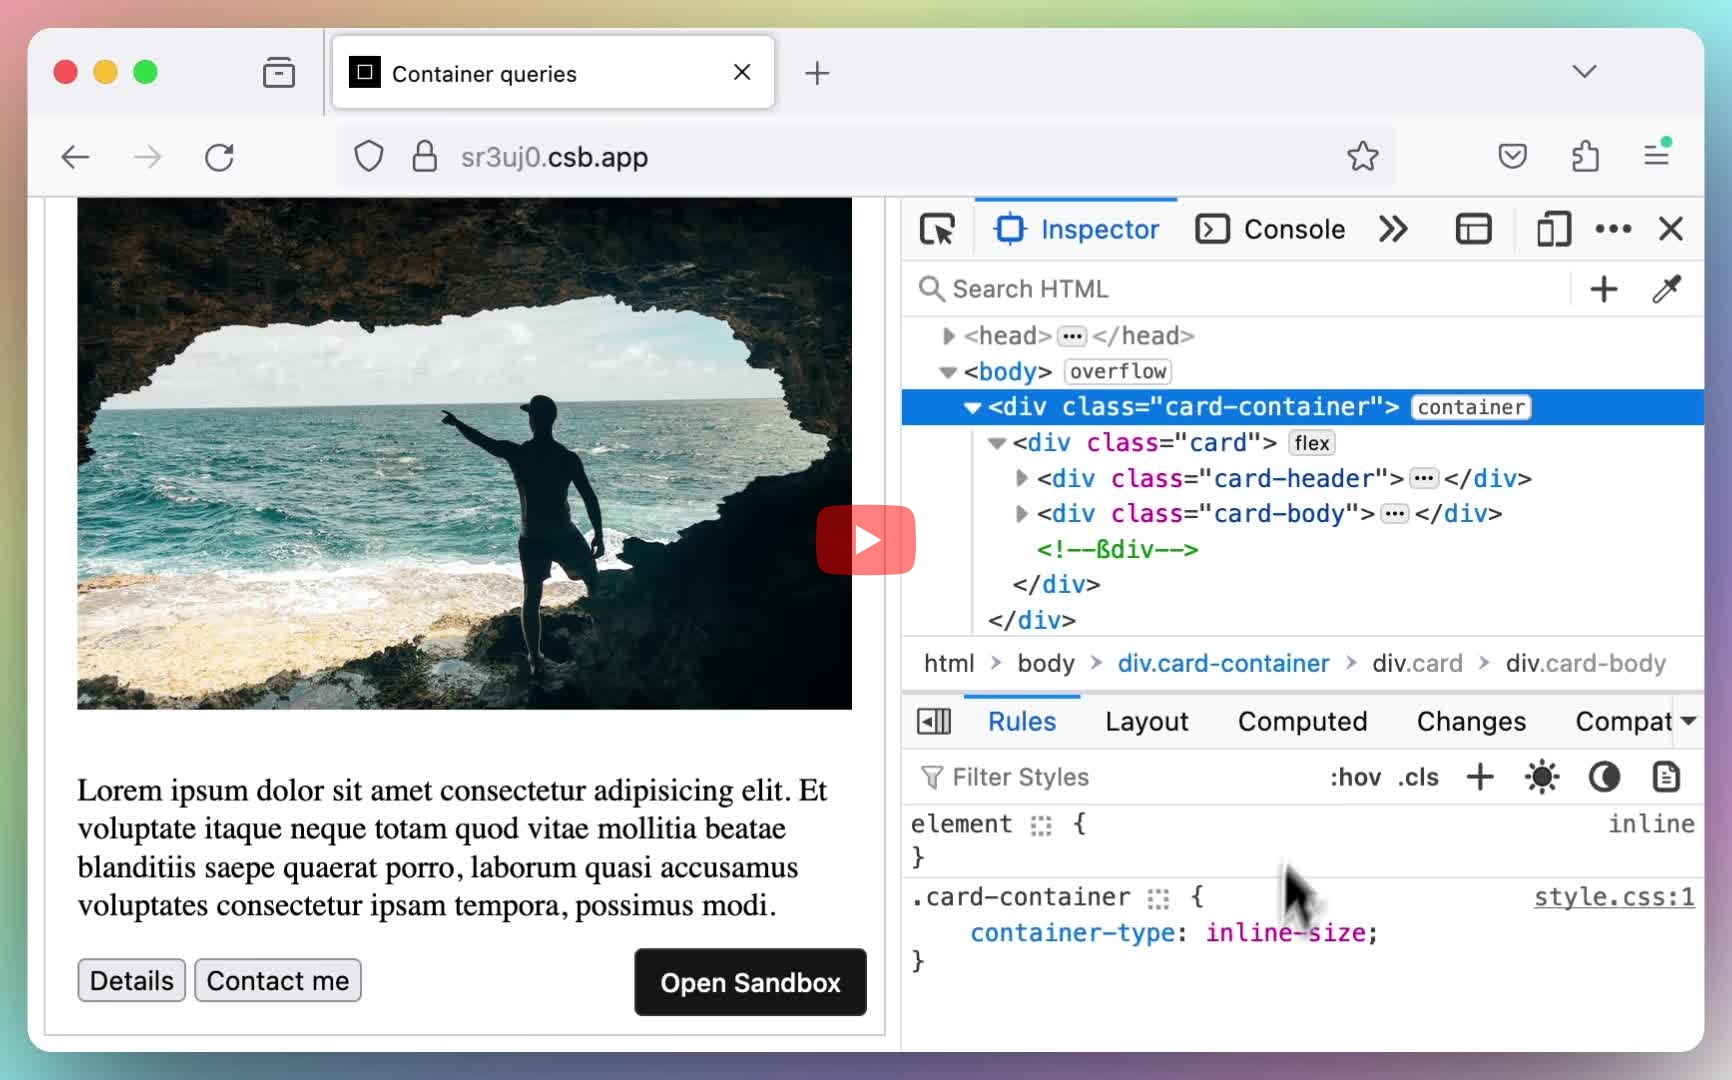Expand card-header ellipsis badge

(x=1424, y=478)
